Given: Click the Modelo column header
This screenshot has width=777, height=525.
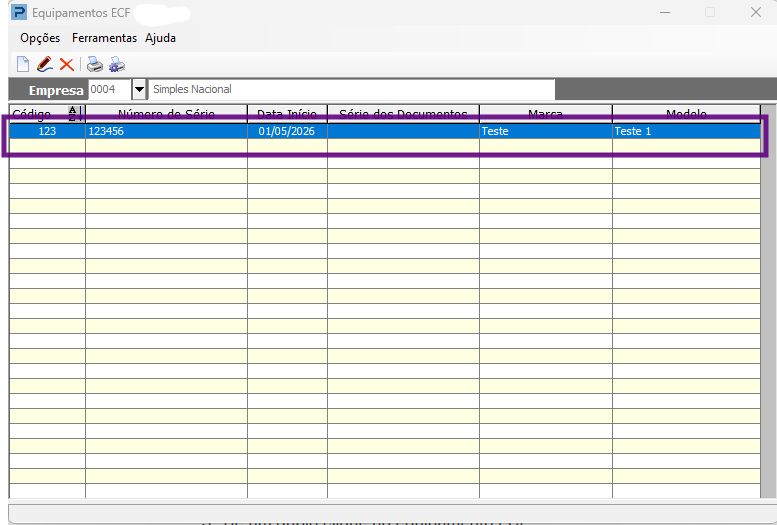Looking at the screenshot, I should click(x=686, y=114).
